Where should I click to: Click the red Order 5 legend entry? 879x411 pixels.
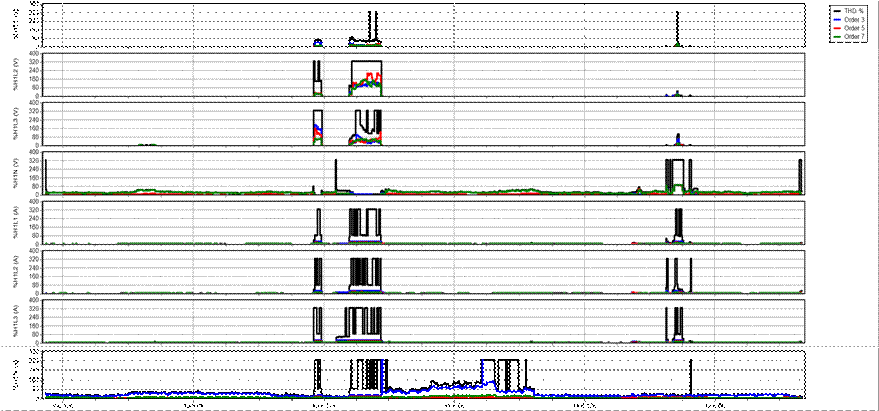tap(853, 28)
